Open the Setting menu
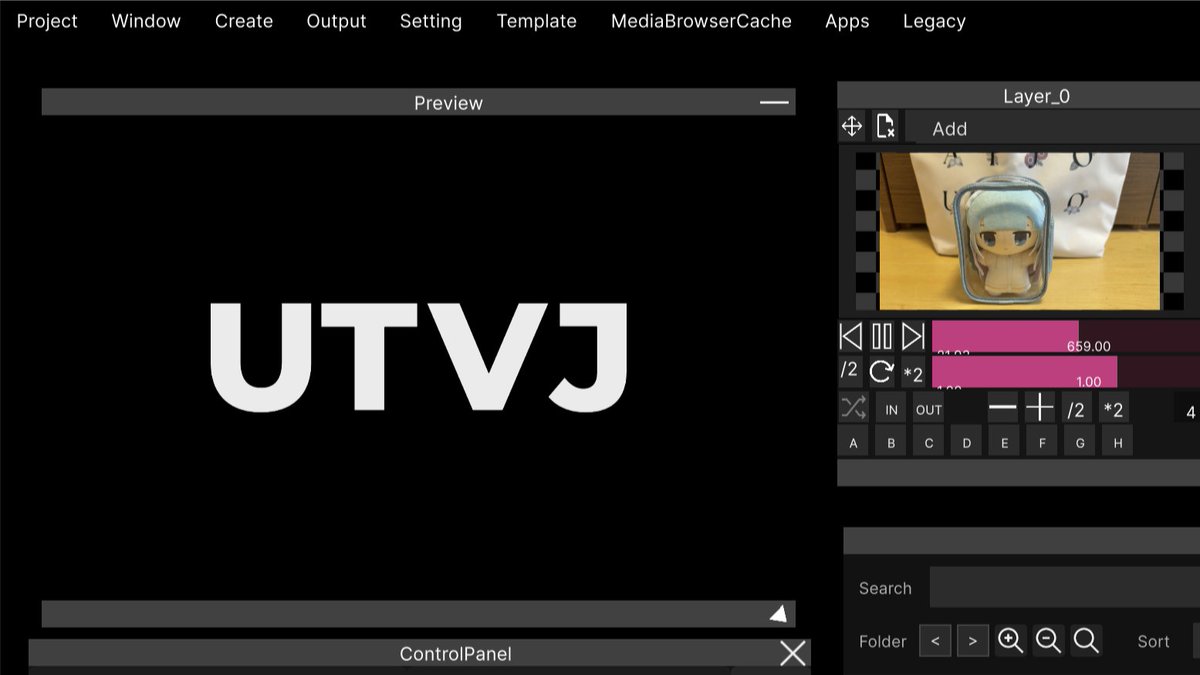 [x=431, y=21]
